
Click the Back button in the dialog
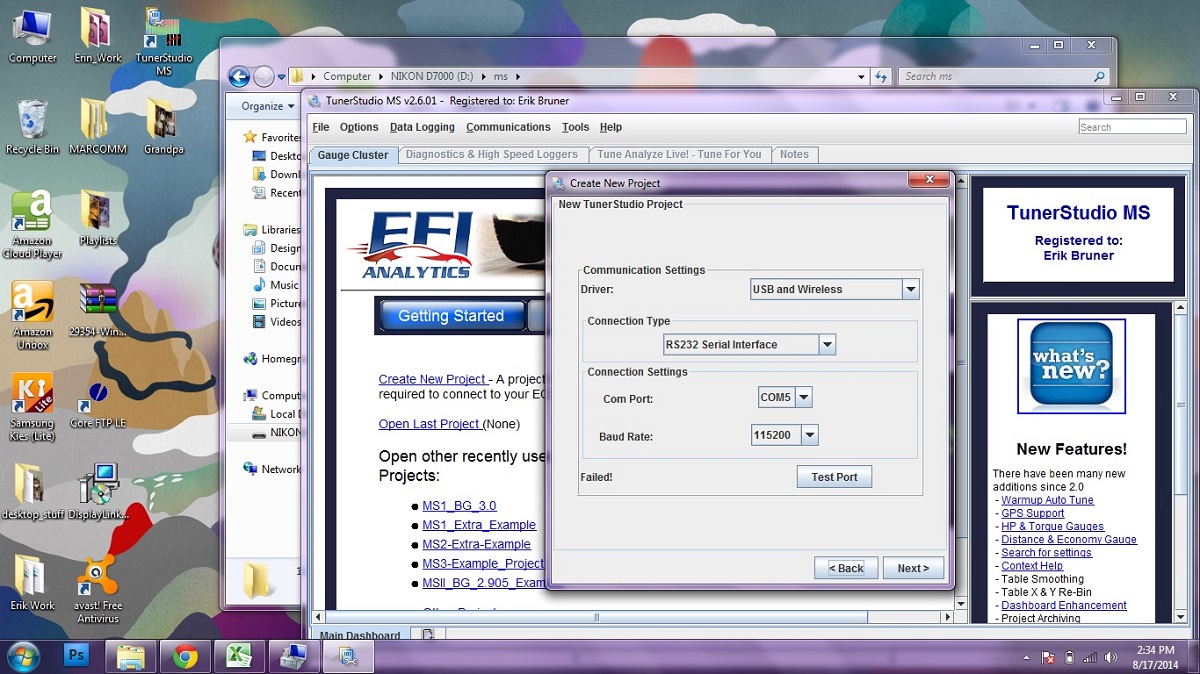(x=846, y=568)
